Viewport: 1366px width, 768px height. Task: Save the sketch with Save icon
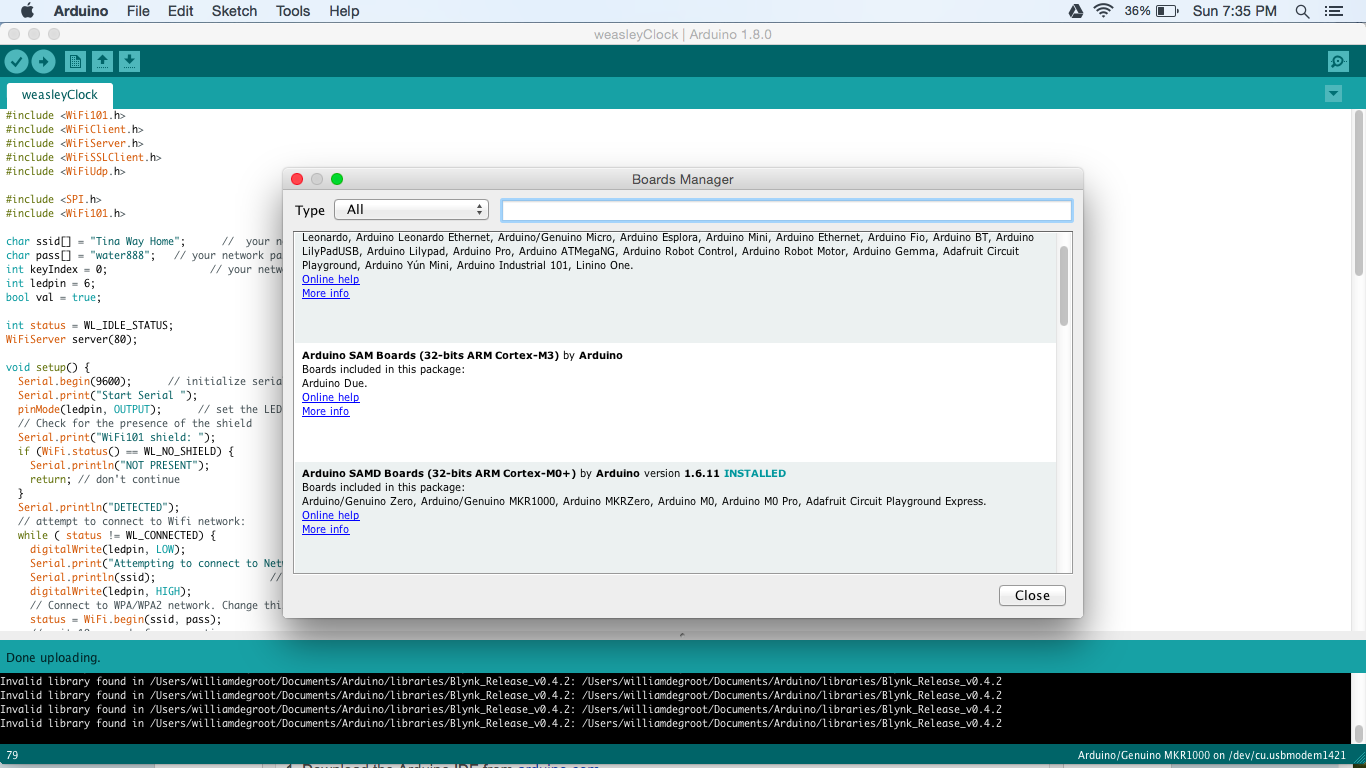click(x=129, y=62)
